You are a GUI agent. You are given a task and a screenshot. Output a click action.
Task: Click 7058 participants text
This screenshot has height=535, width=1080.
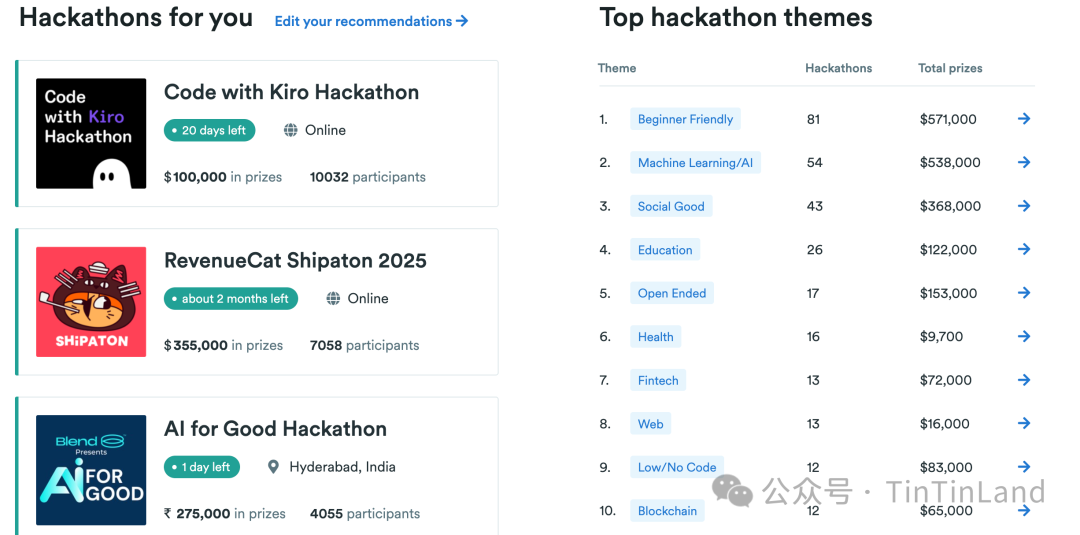tap(364, 345)
